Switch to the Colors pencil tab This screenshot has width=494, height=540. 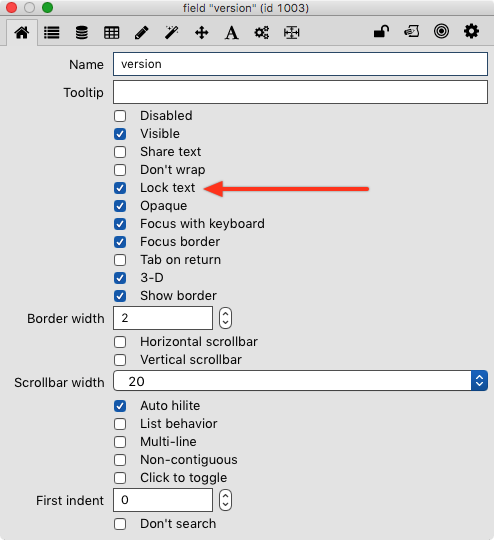pyautogui.click(x=142, y=33)
